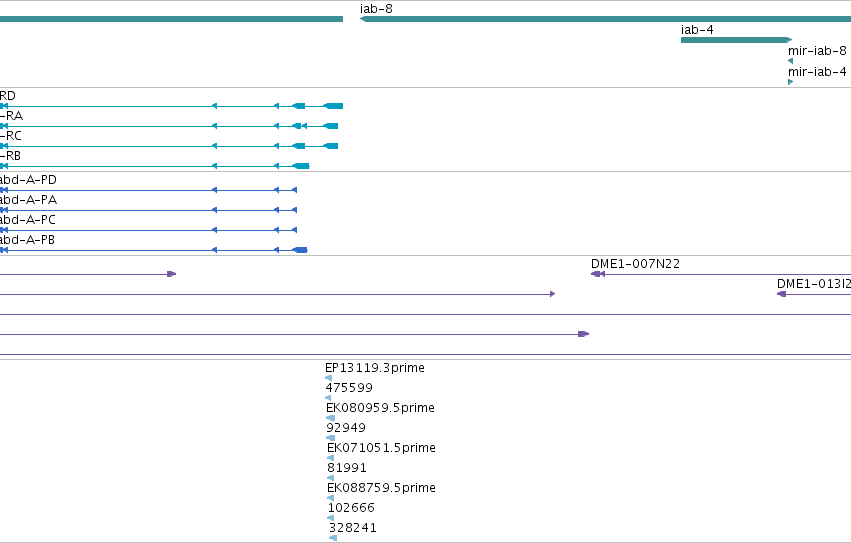The width and height of the screenshot is (851, 543).
Task: Click the mir-iab-4 label
Action: 817,72
